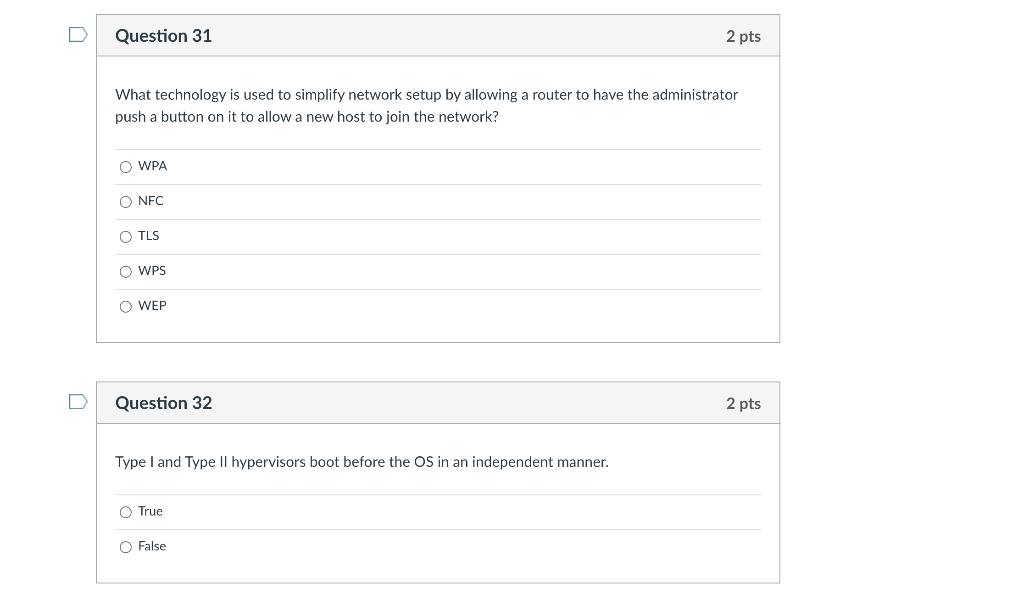The image size is (1024, 600).
Task: Click the hypervisors question statement text
Action: [x=361, y=462]
